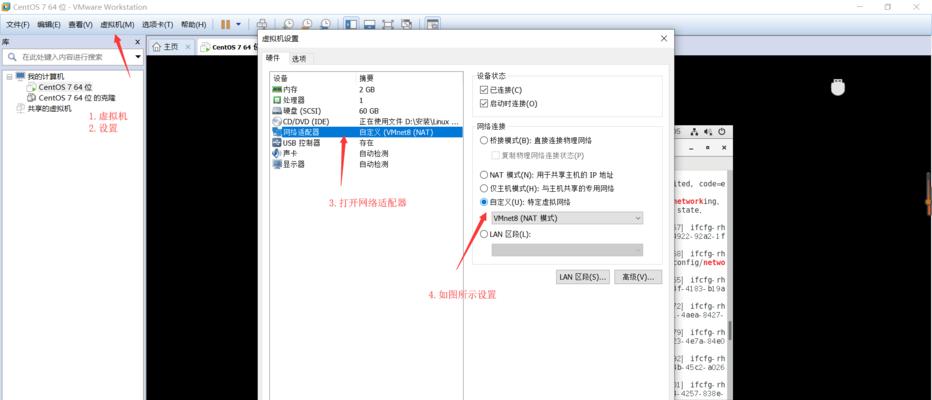Image resolution: width=932 pixels, height=400 pixels.
Task: Select 仅主机模式(H) radio button
Action: (x=484, y=188)
